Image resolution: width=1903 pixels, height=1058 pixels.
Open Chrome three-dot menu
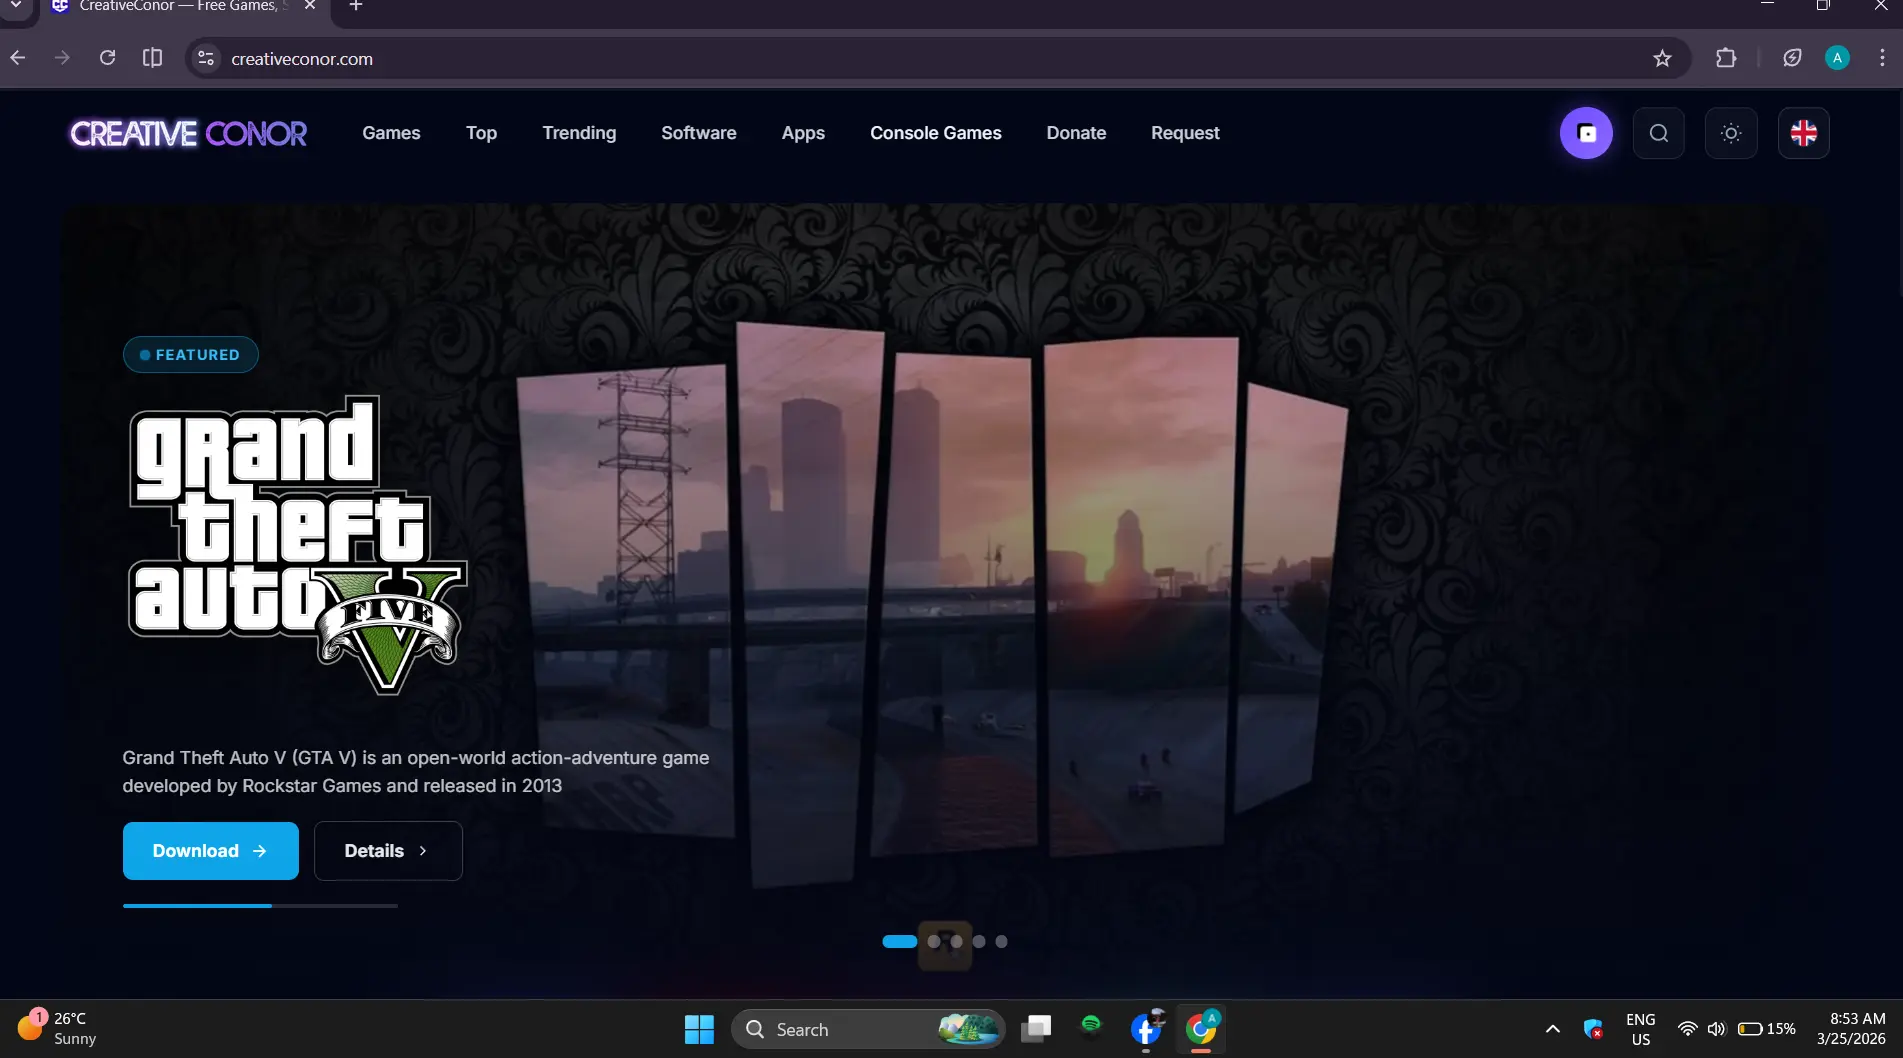1882,58
